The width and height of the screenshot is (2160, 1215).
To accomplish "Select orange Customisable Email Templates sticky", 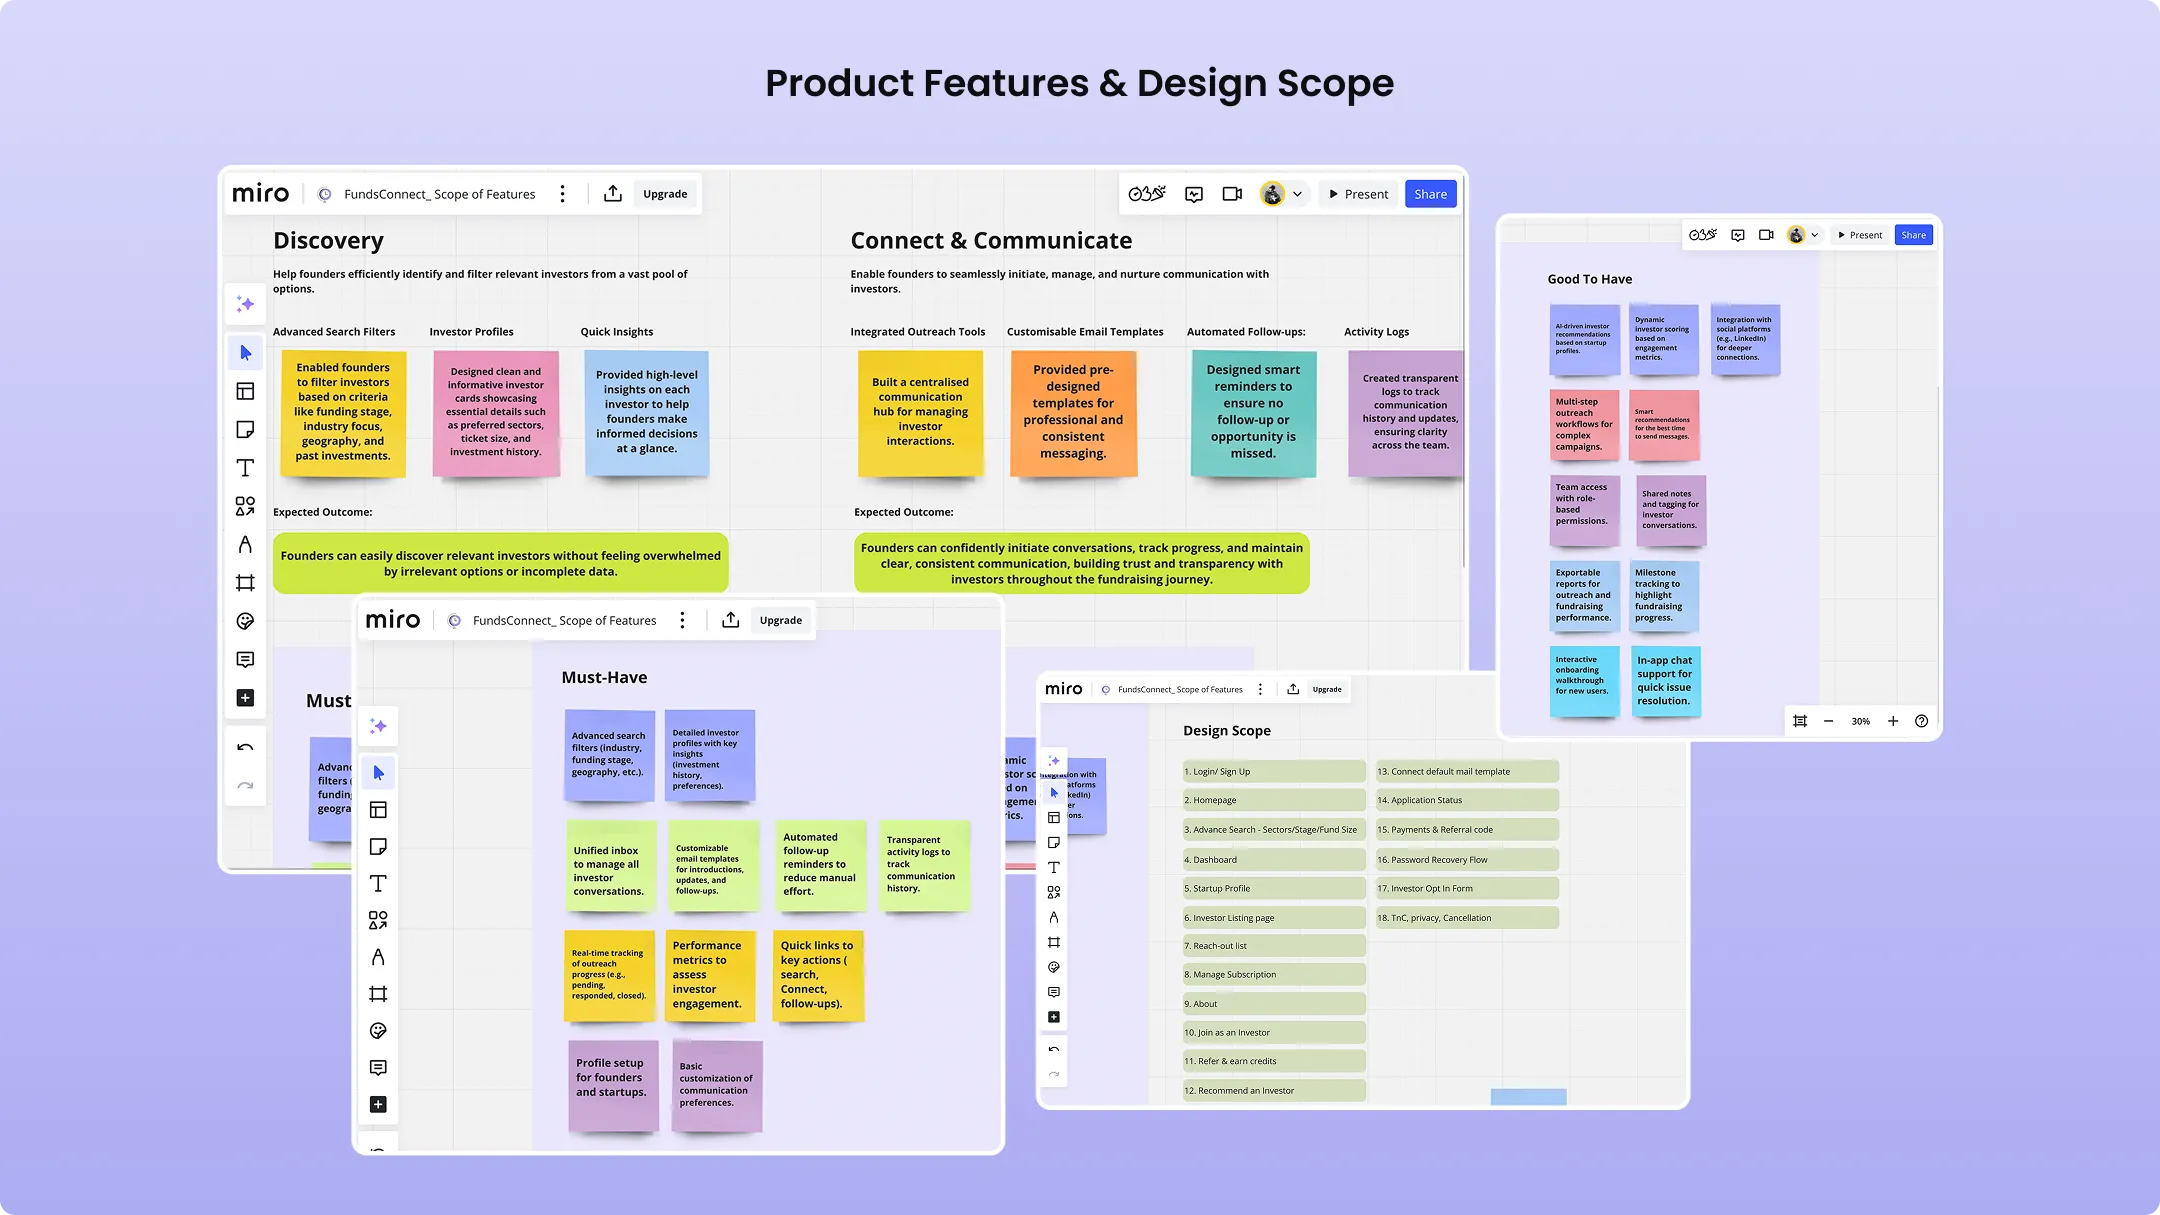I will point(1073,413).
